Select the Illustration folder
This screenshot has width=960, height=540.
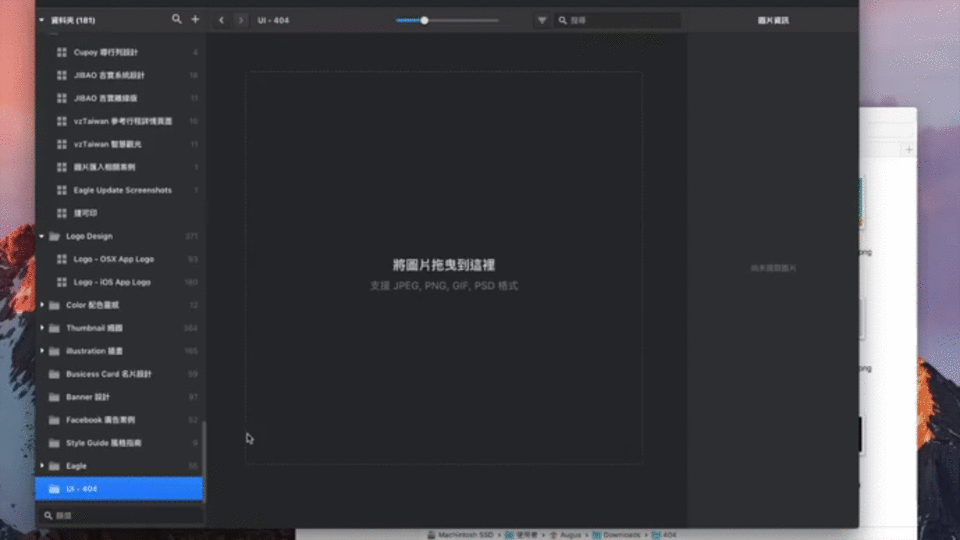pos(119,351)
